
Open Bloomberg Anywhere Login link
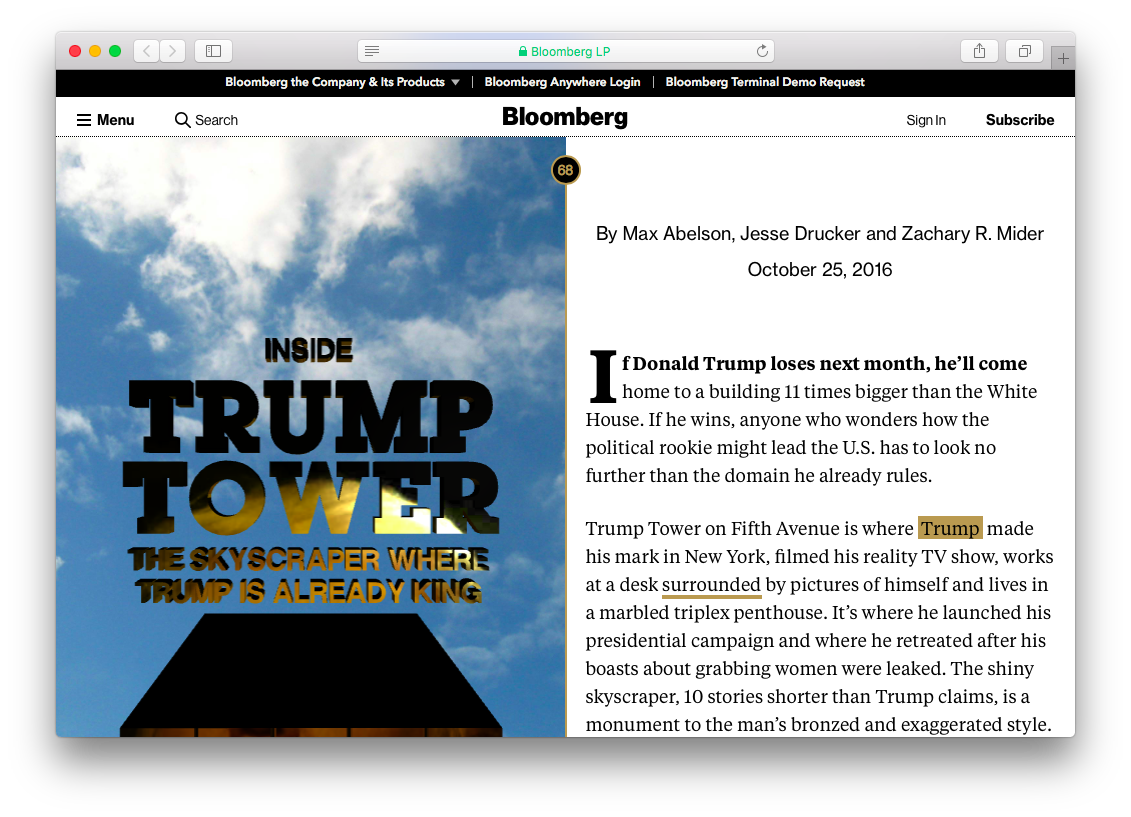pyautogui.click(x=563, y=82)
